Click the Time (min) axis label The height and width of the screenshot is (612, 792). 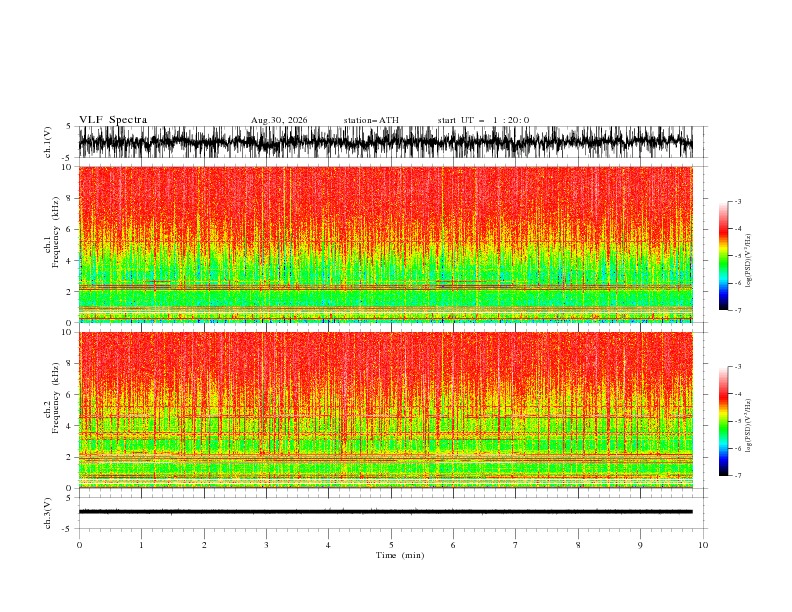400,555
